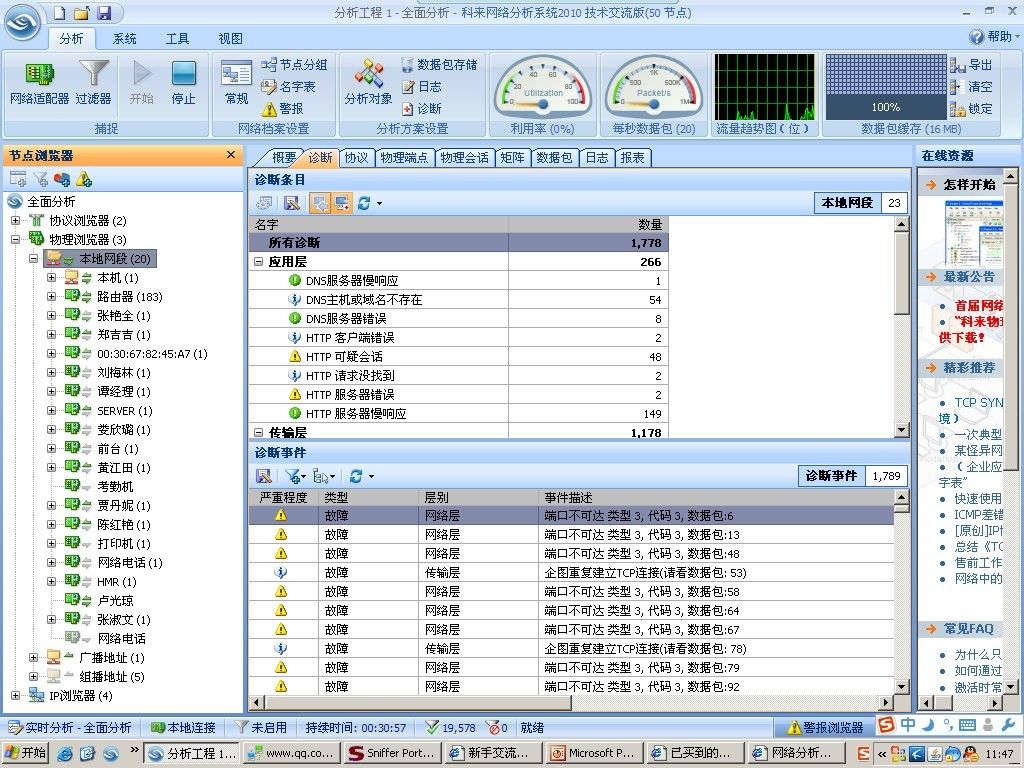
Task: Open the 工具 ribbon menu
Action: pyautogui.click(x=177, y=38)
